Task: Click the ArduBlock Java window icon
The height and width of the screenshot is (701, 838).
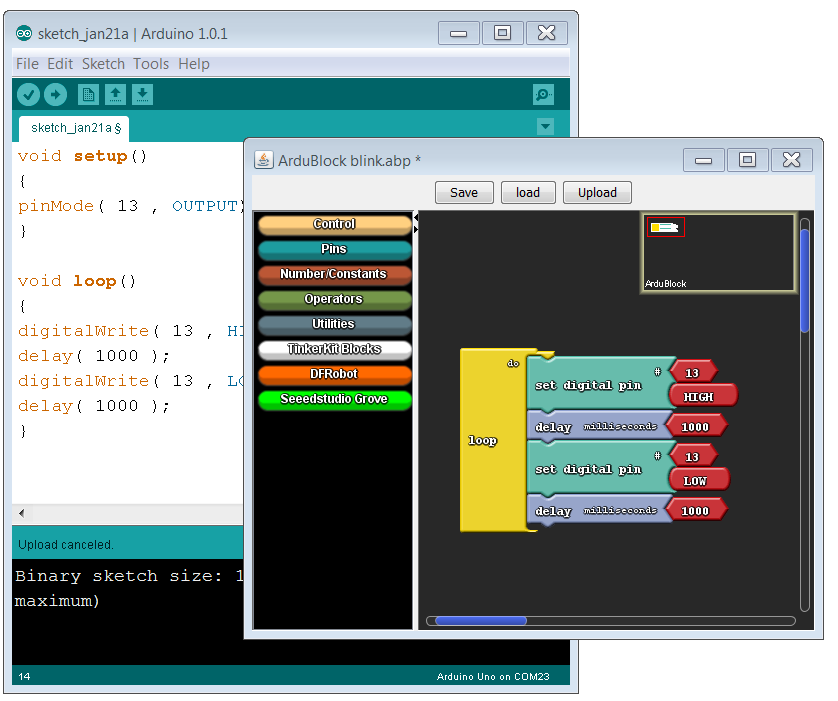Action: pyautogui.click(x=264, y=160)
